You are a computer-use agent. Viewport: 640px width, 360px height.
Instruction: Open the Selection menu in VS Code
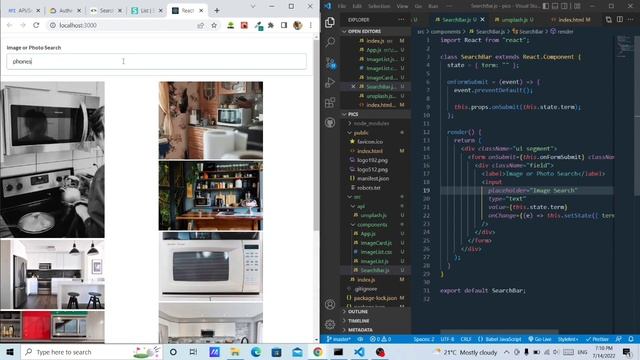[x=379, y=6]
